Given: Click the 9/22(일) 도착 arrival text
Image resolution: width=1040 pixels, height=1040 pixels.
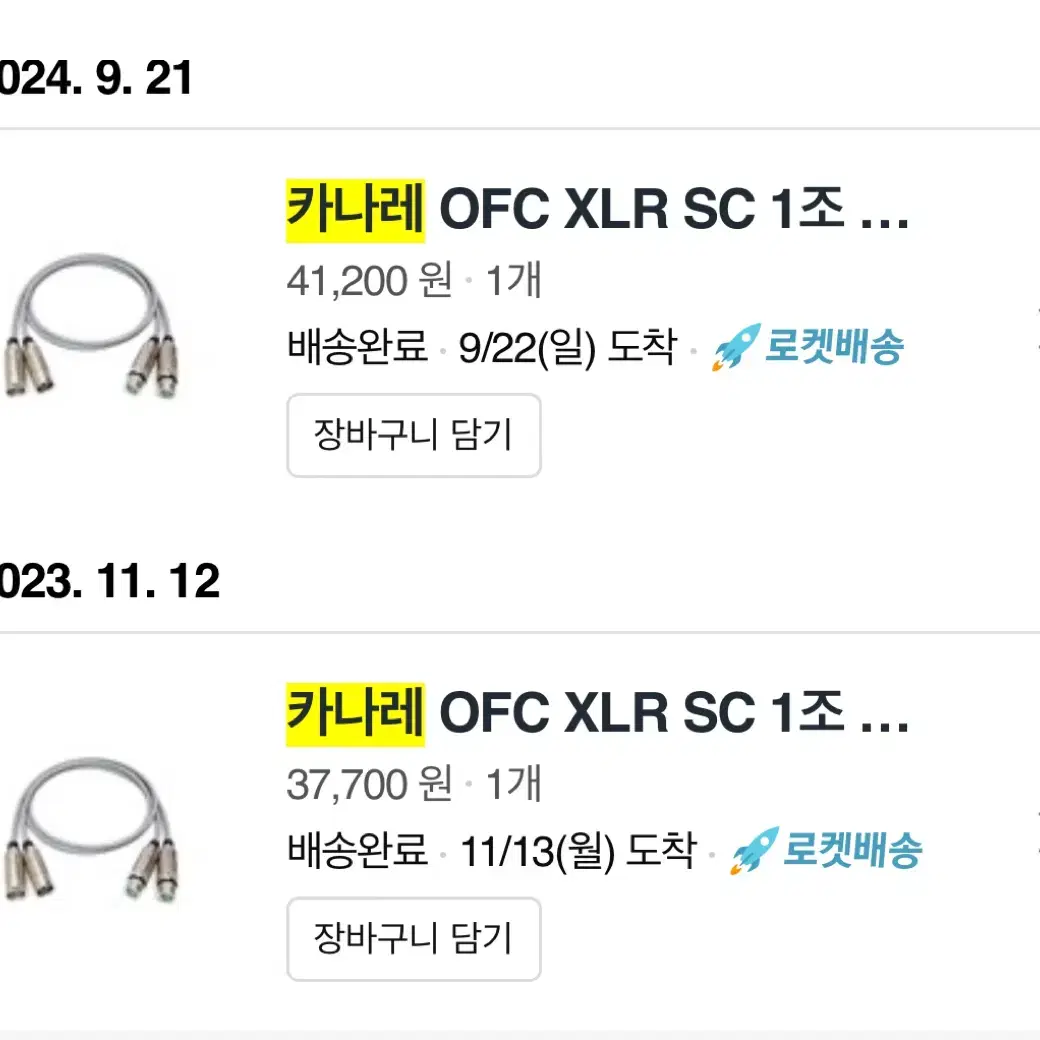Looking at the screenshot, I should [567, 349].
